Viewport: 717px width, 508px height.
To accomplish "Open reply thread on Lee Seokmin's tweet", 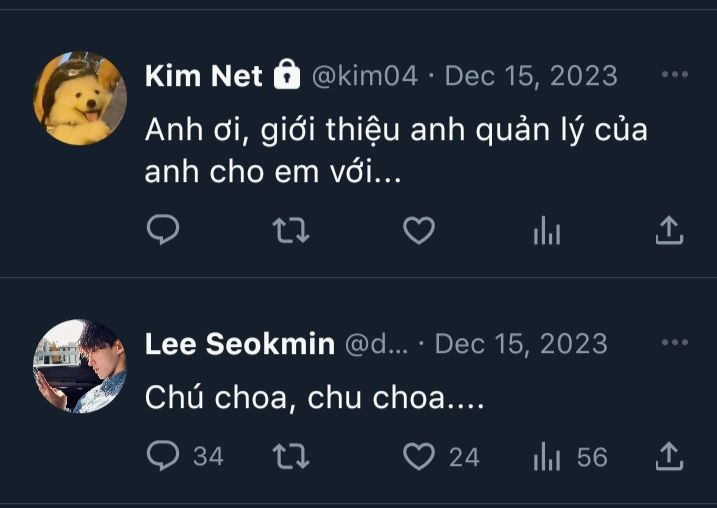I will (185, 455).
